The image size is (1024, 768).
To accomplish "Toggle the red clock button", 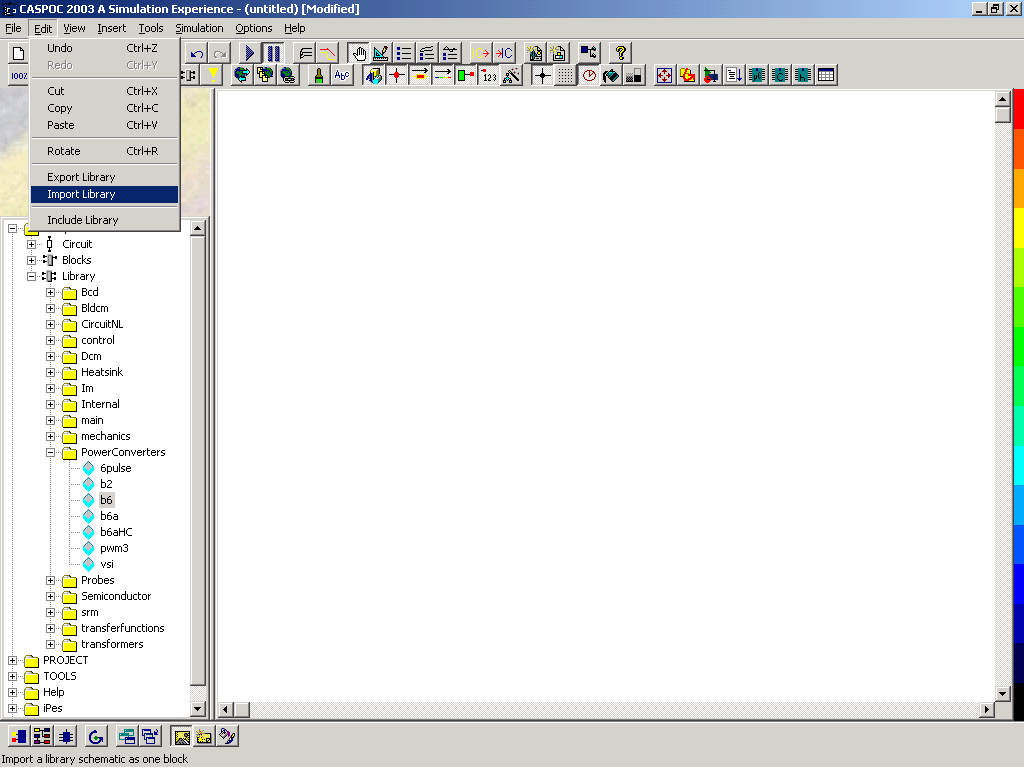I will (588, 75).
